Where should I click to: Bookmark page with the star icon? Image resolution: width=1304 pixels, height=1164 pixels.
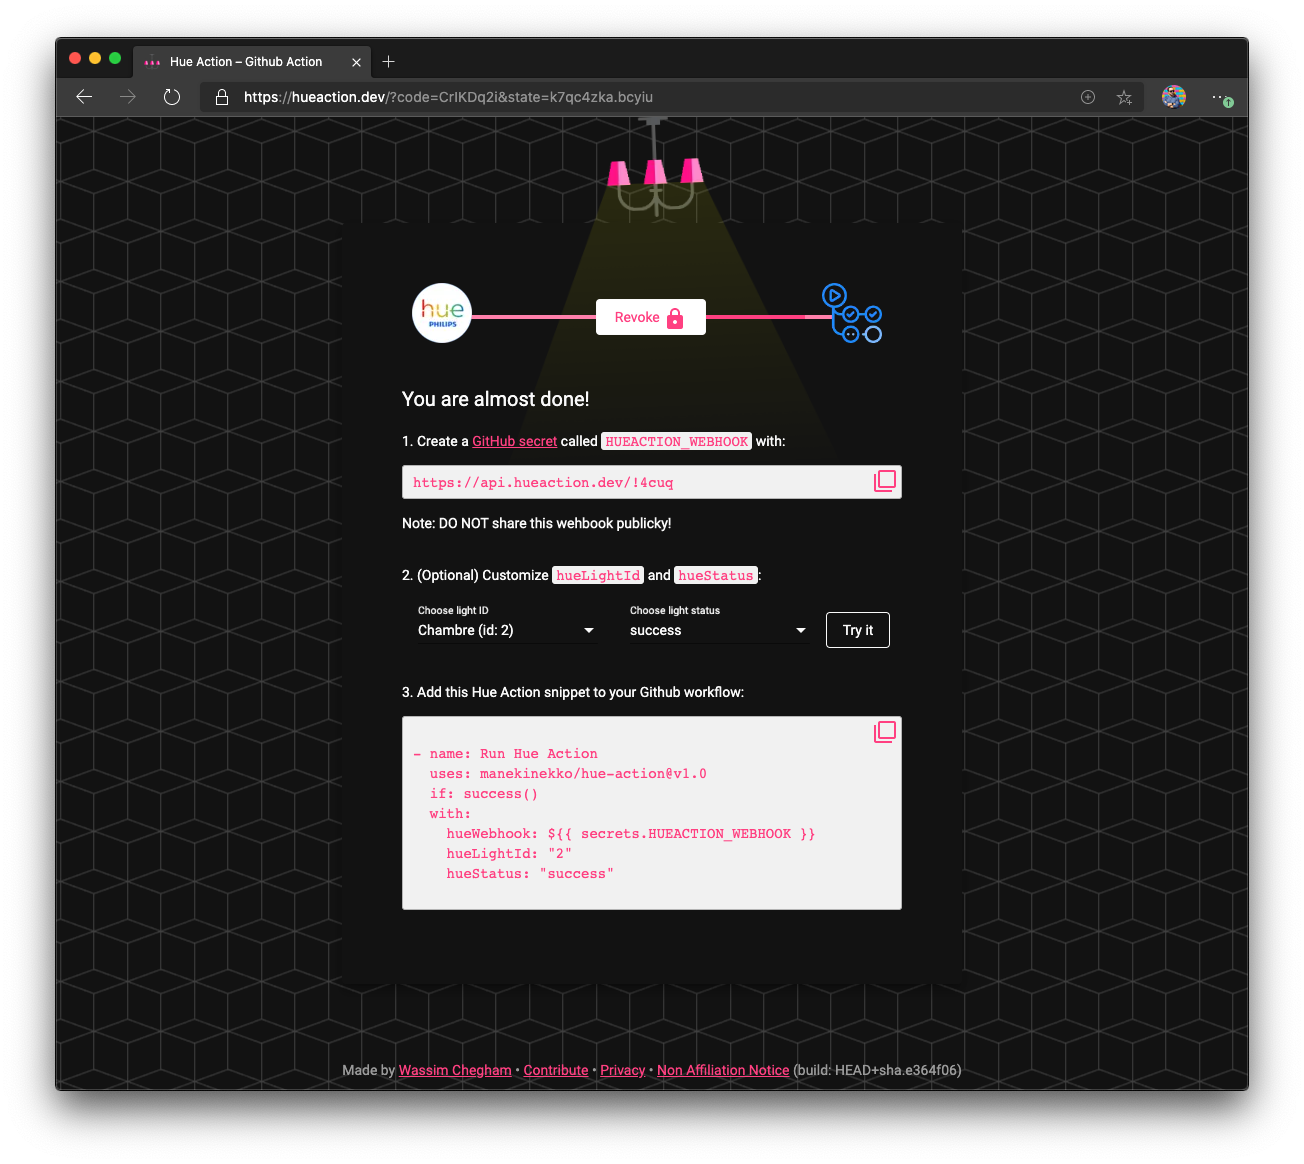1124,97
